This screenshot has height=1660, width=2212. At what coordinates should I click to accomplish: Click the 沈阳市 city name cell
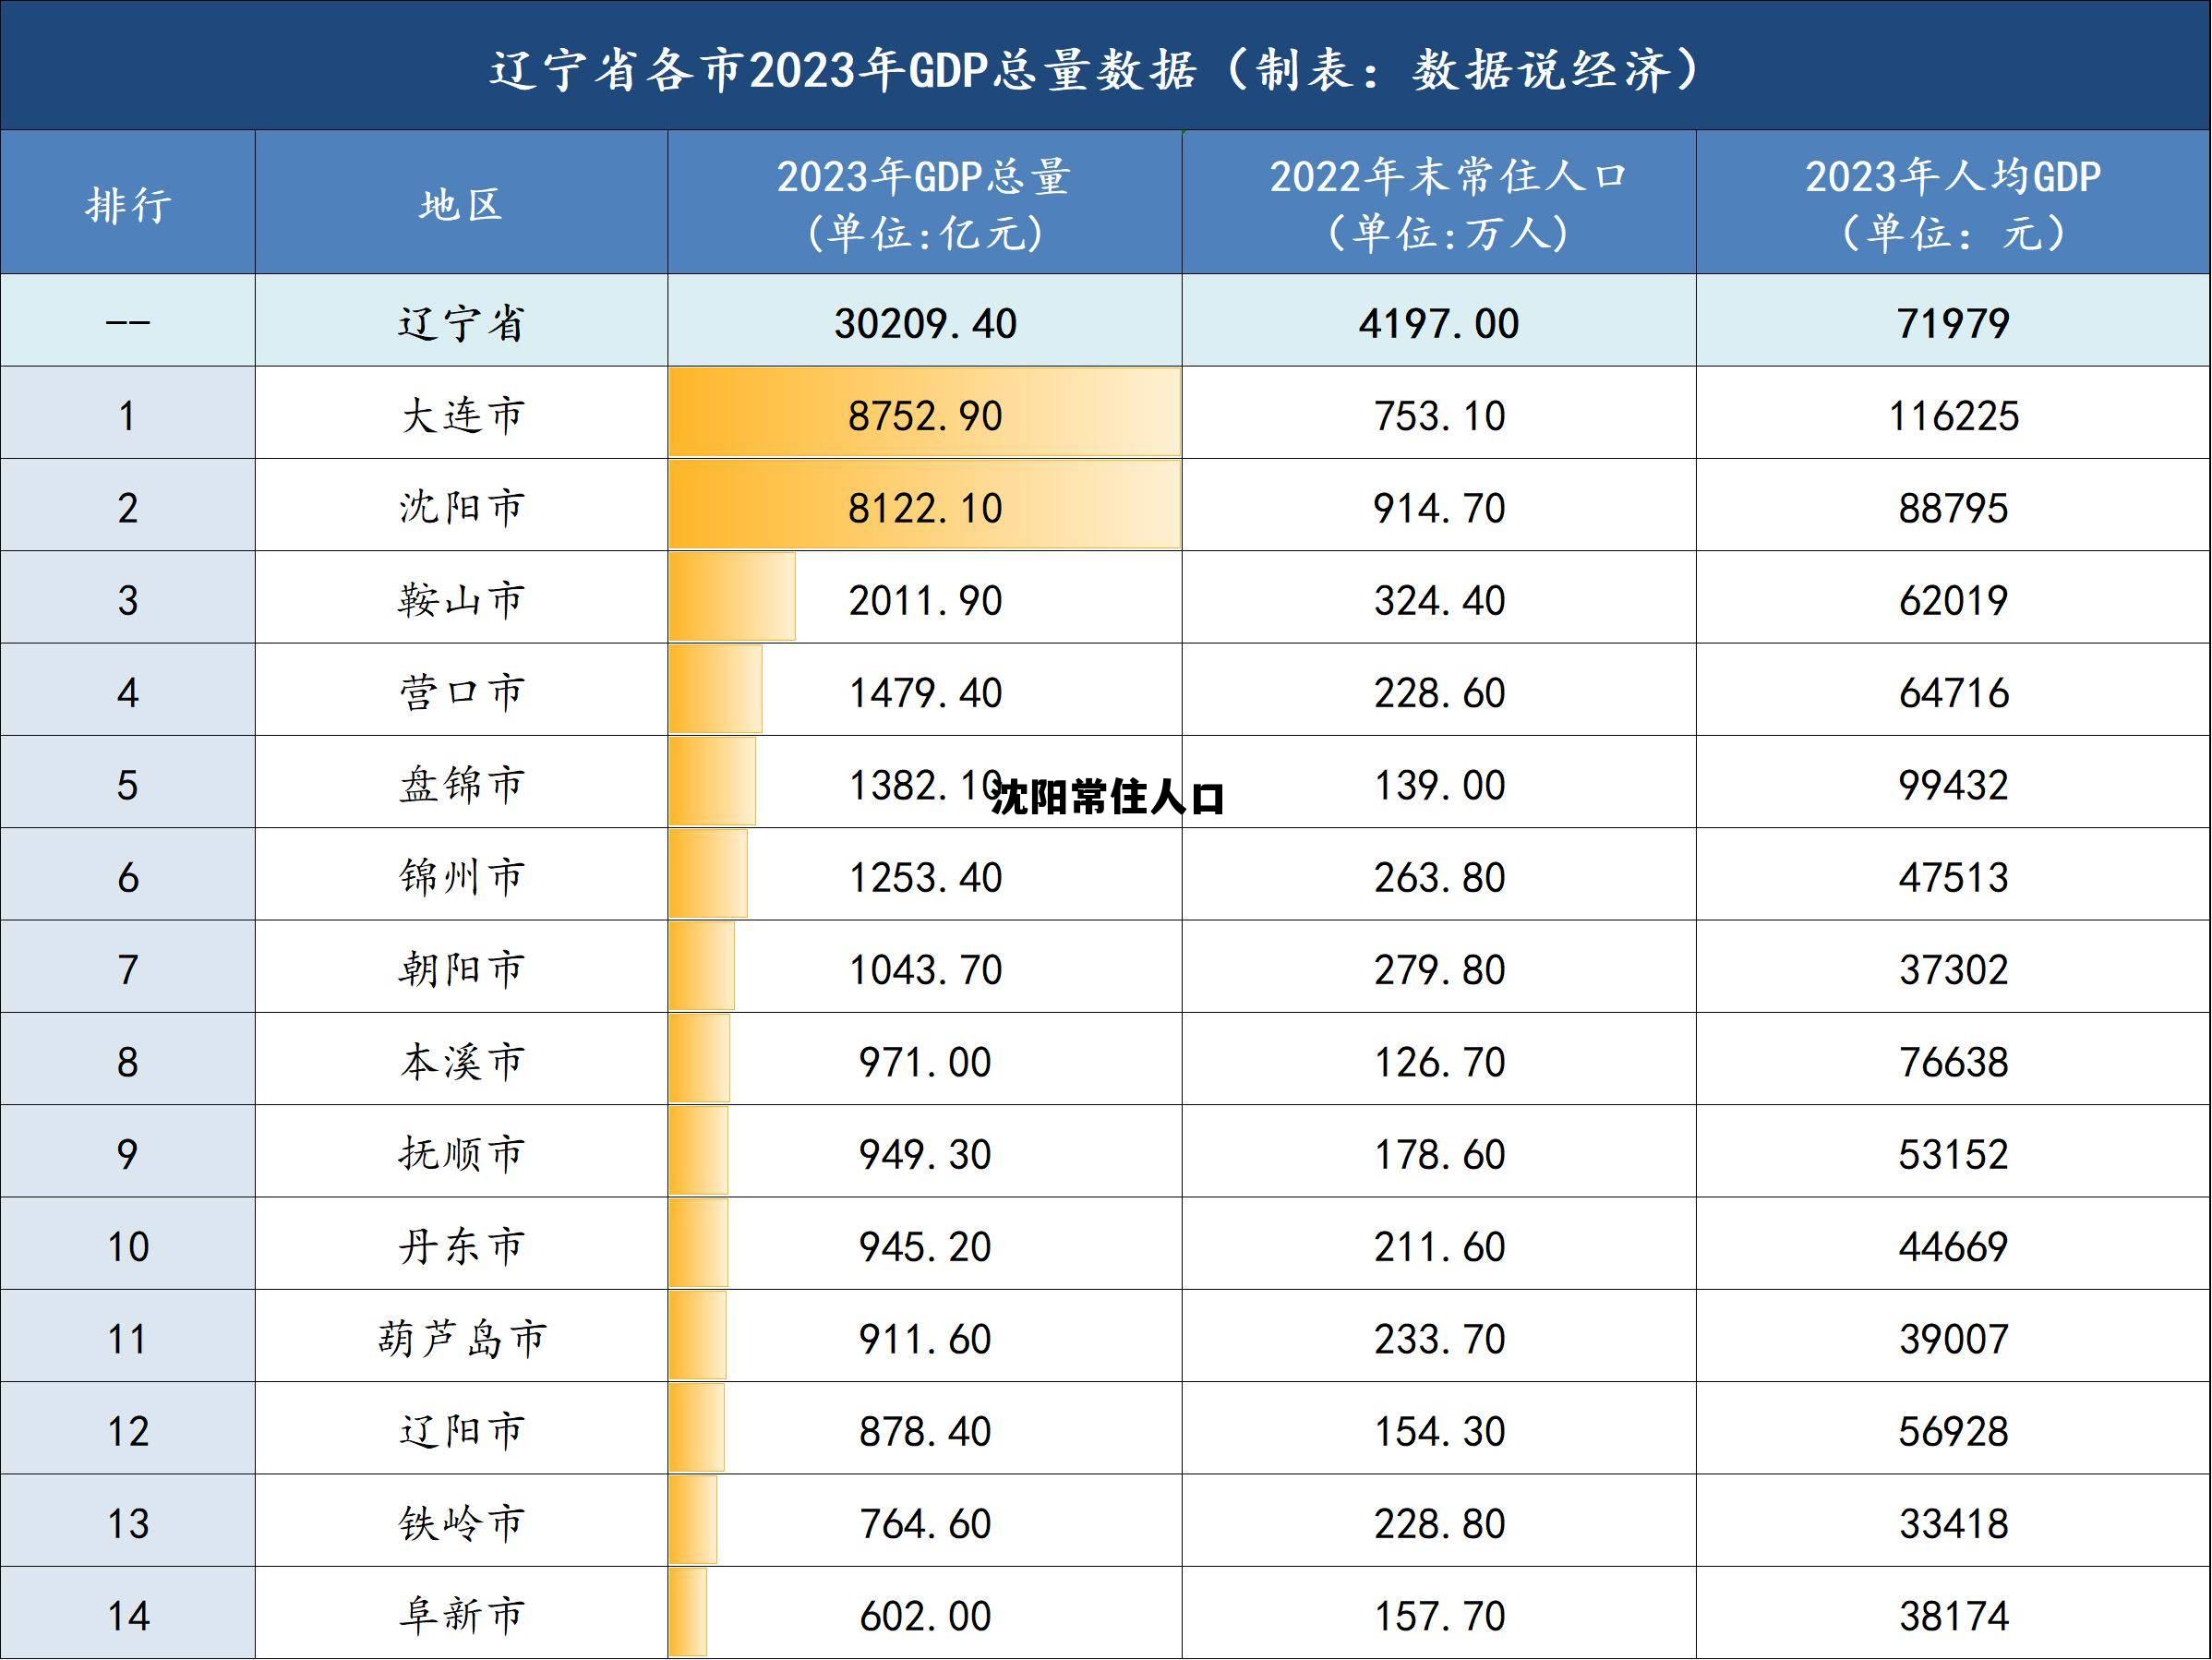[x=460, y=508]
